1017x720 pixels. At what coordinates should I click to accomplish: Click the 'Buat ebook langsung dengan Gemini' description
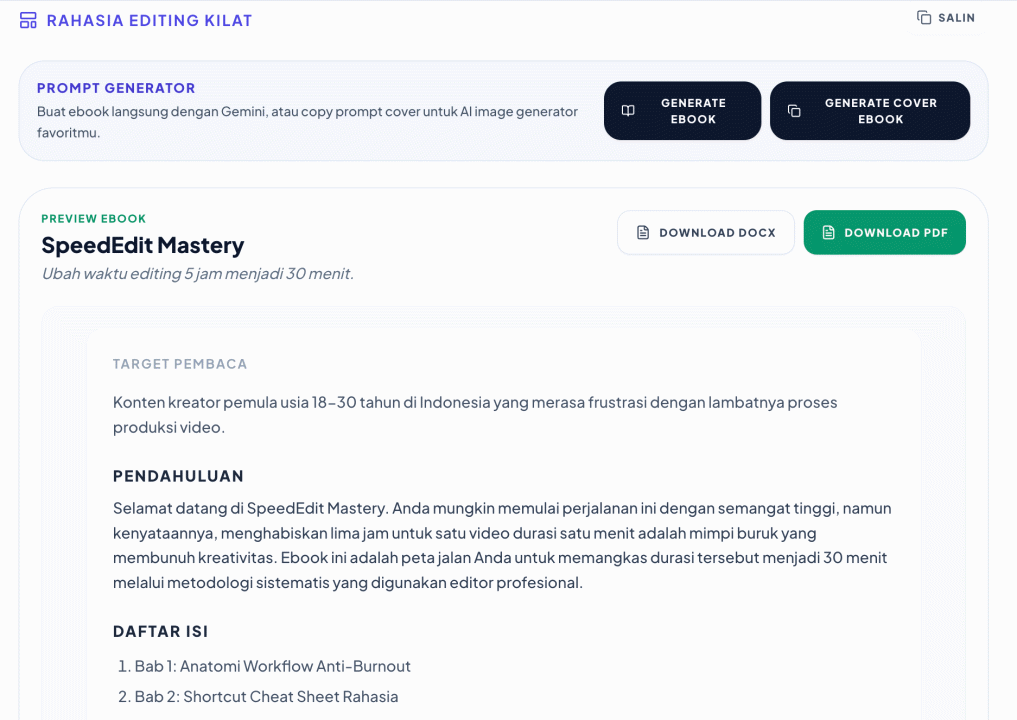[x=307, y=122]
